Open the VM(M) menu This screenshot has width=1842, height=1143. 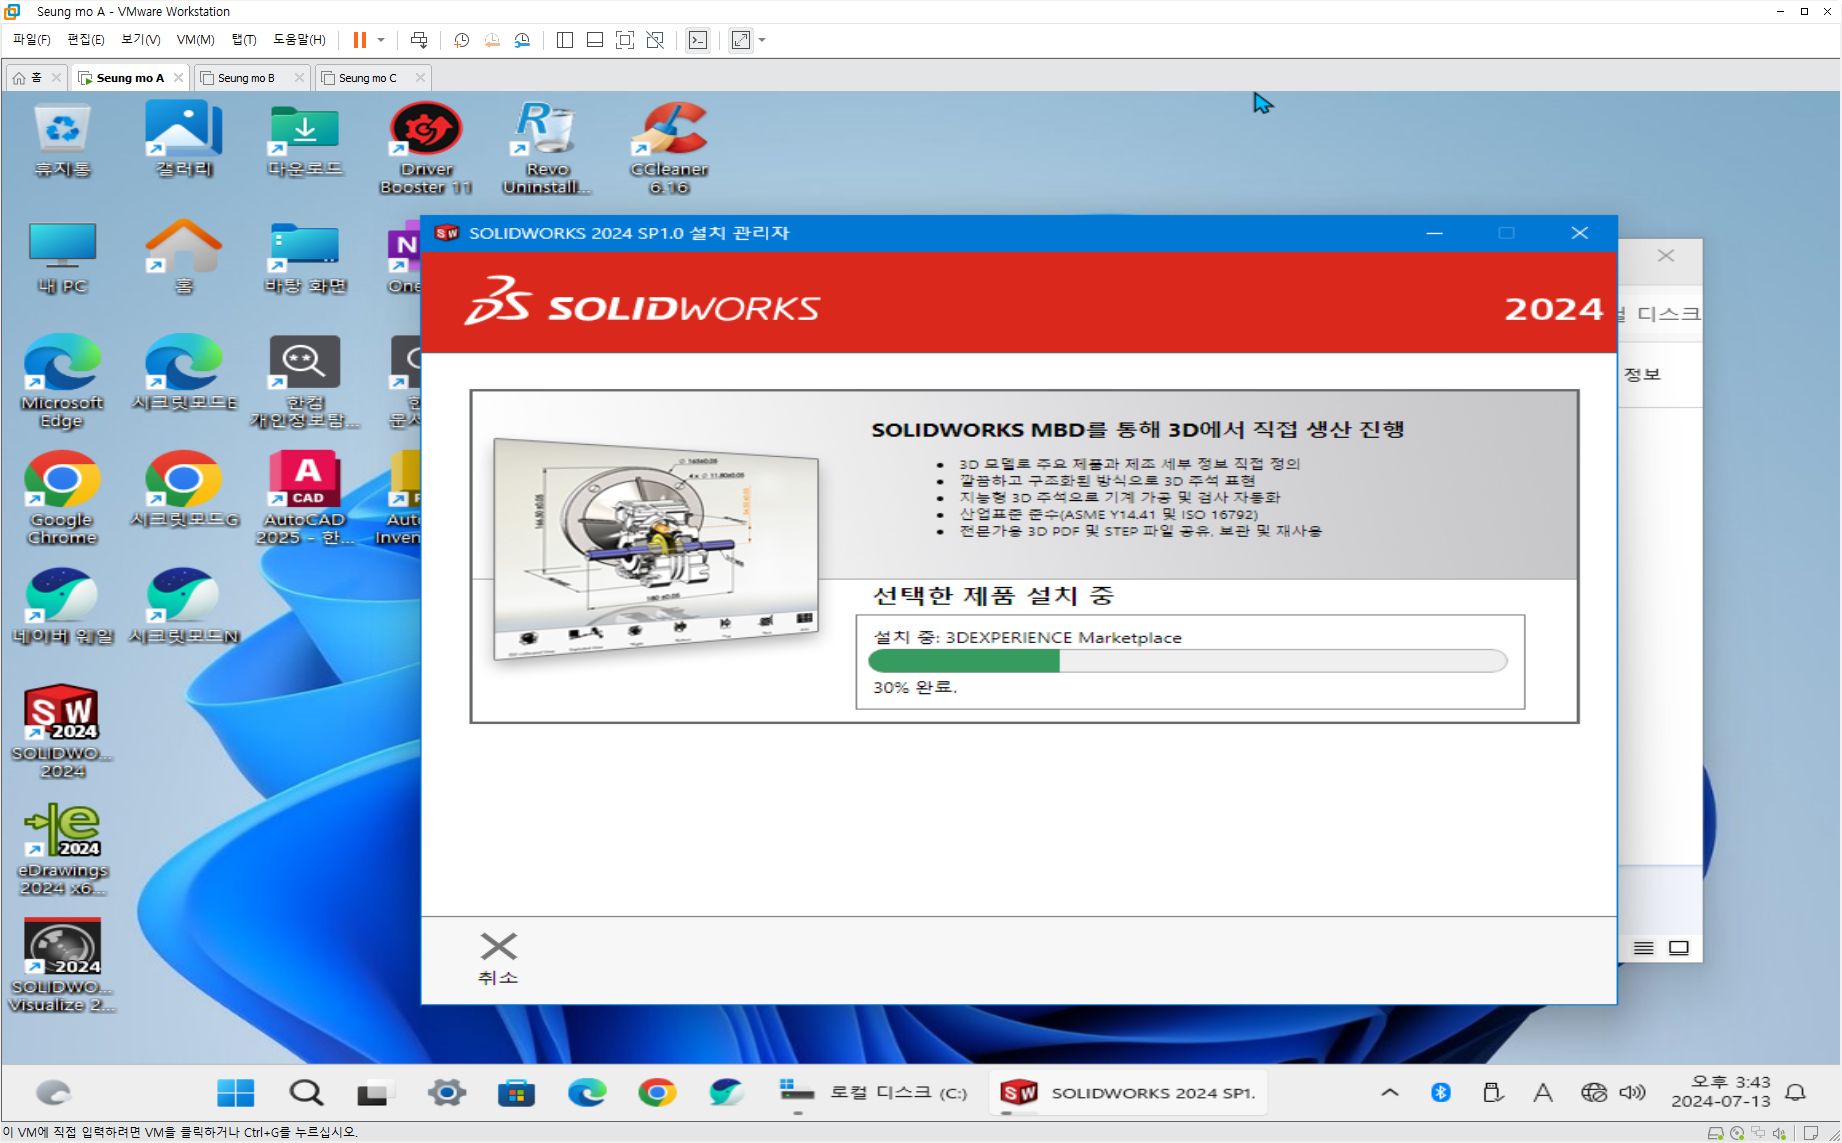195,40
